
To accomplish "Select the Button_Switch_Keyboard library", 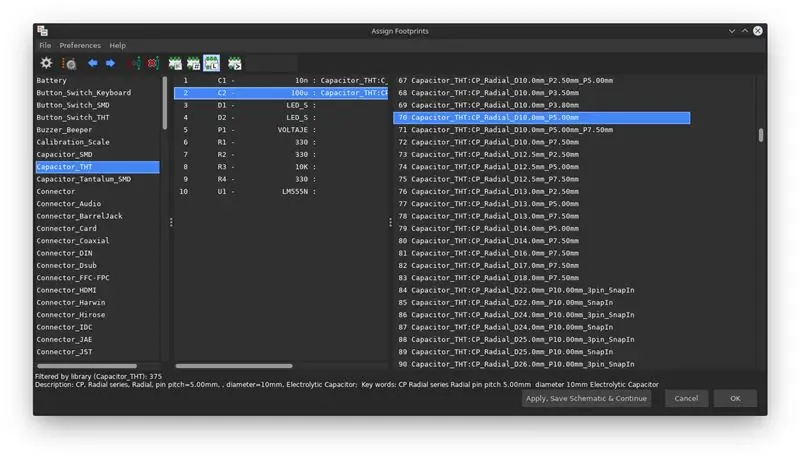I will click(97, 93).
